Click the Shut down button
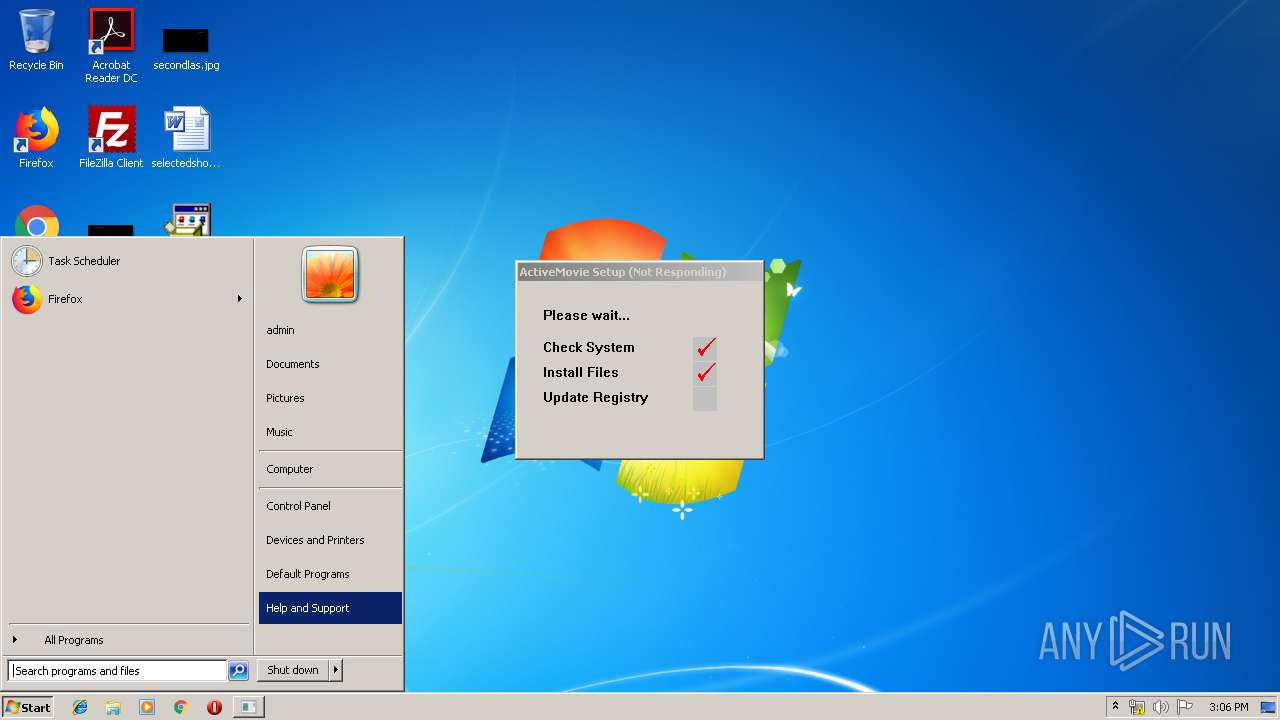Viewport: 1280px width, 720px height. 293,670
